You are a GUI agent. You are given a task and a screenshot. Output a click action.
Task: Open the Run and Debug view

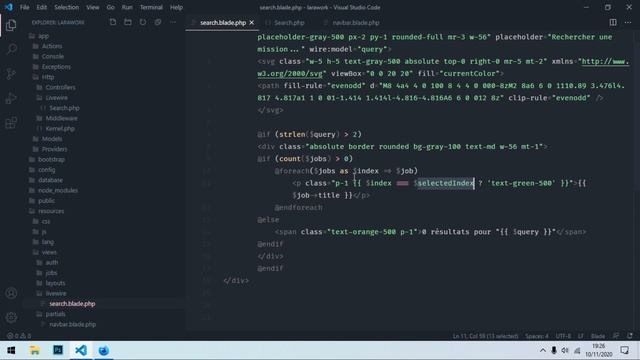pyautogui.click(x=11, y=98)
